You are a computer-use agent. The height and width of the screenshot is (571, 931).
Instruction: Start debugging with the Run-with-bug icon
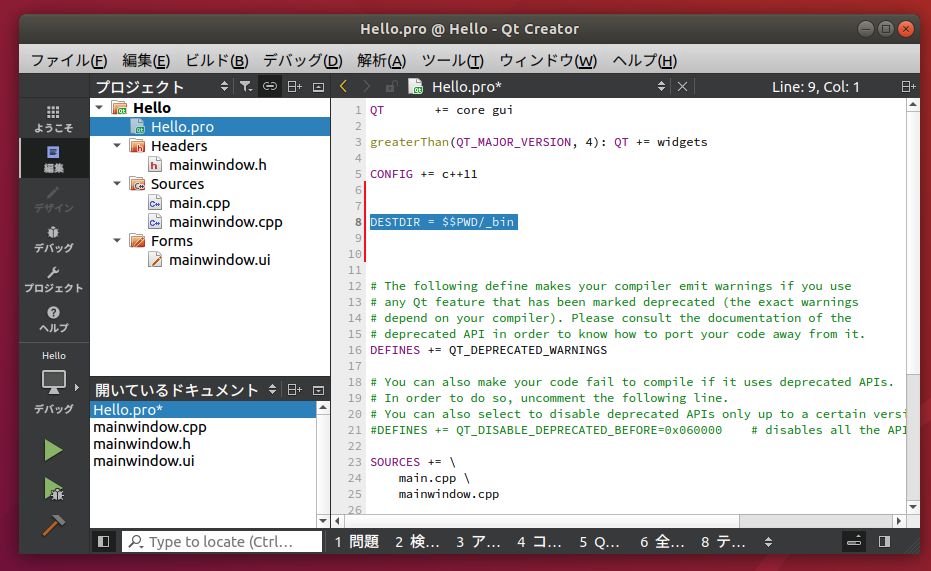(x=53, y=489)
